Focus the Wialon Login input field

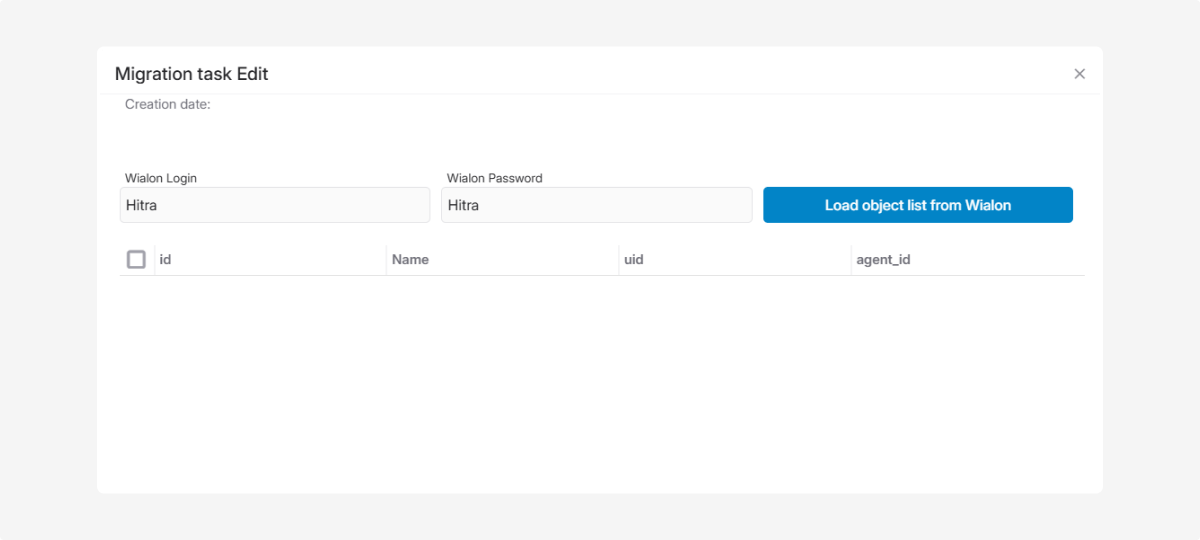coord(274,205)
